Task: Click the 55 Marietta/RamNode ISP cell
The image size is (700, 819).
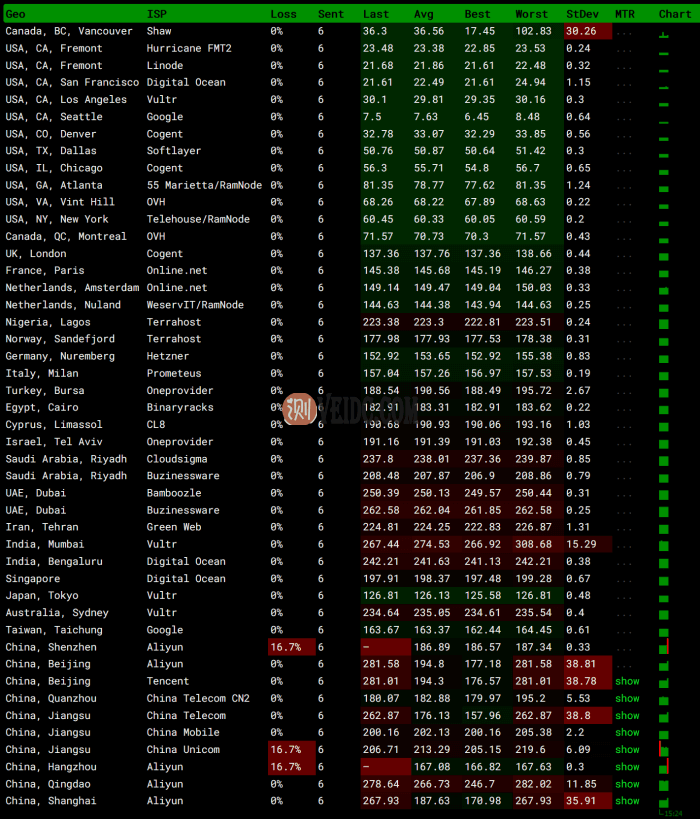Action: pos(204,185)
